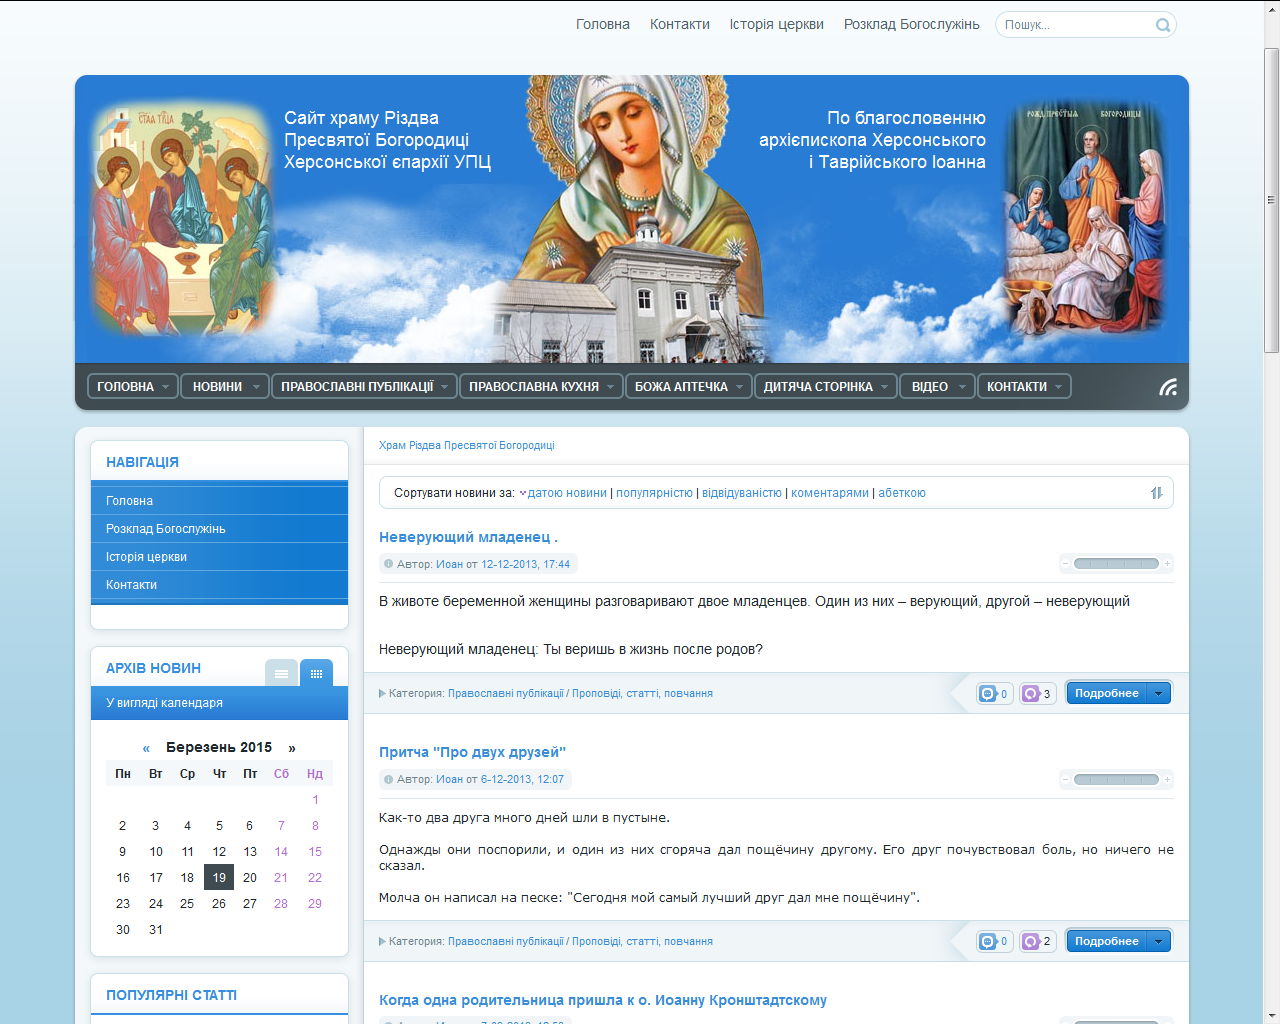Click rating bar of first article
Viewport: 1280px width, 1024px height.
pos(1116,564)
